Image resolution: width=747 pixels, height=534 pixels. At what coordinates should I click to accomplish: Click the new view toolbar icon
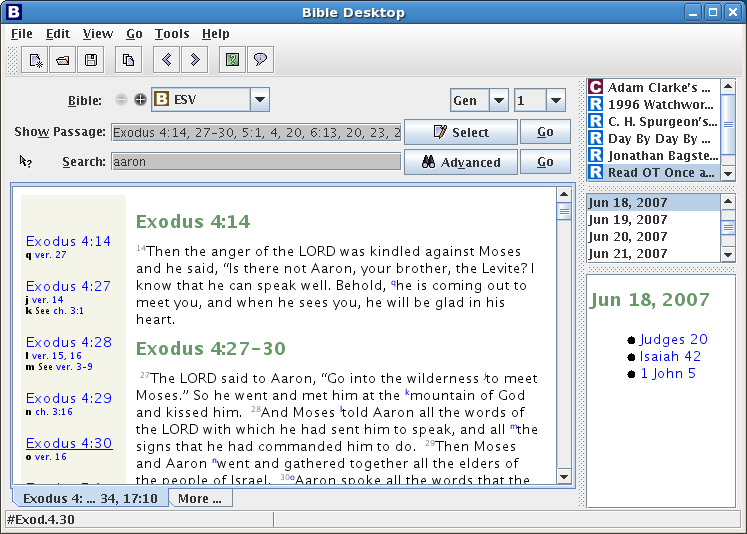[x=35, y=60]
